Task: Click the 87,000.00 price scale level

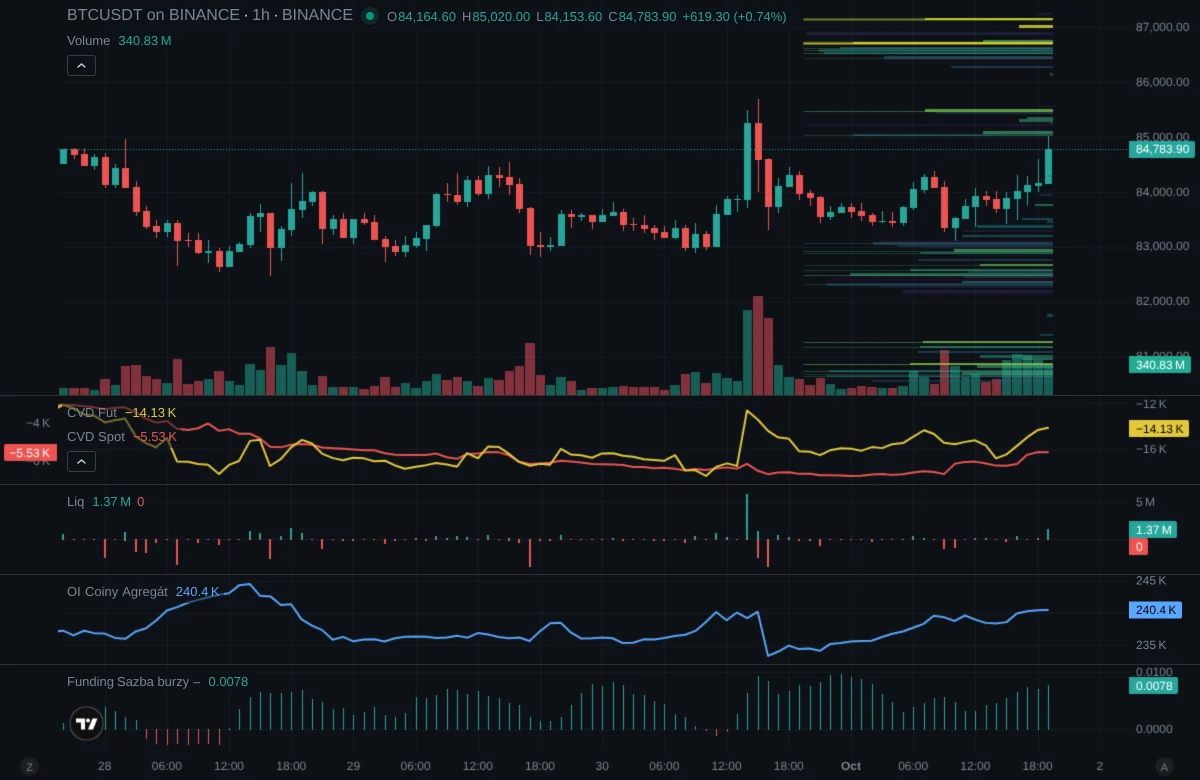Action: [1162, 27]
